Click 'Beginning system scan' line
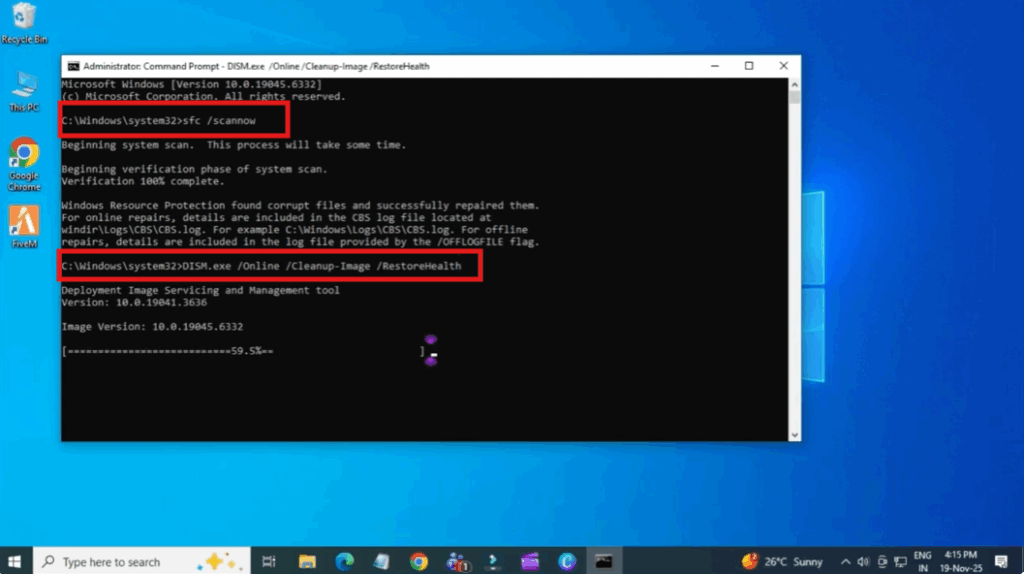This screenshot has width=1024, height=574. tap(234, 145)
